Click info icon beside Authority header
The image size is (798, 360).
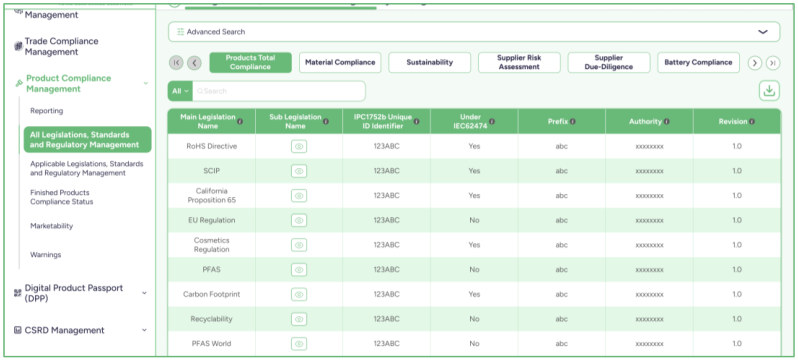(x=667, y=122)
